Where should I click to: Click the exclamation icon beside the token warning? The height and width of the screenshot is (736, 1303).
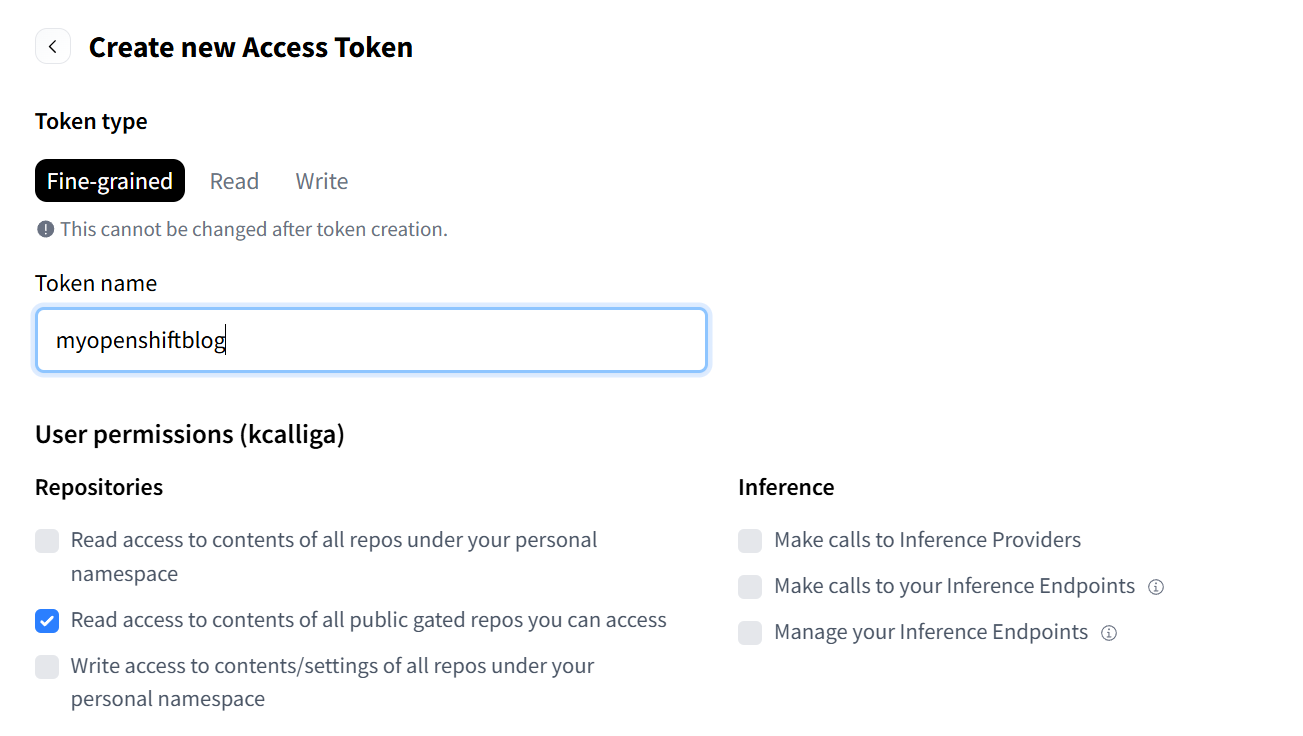tap(45, 230)
